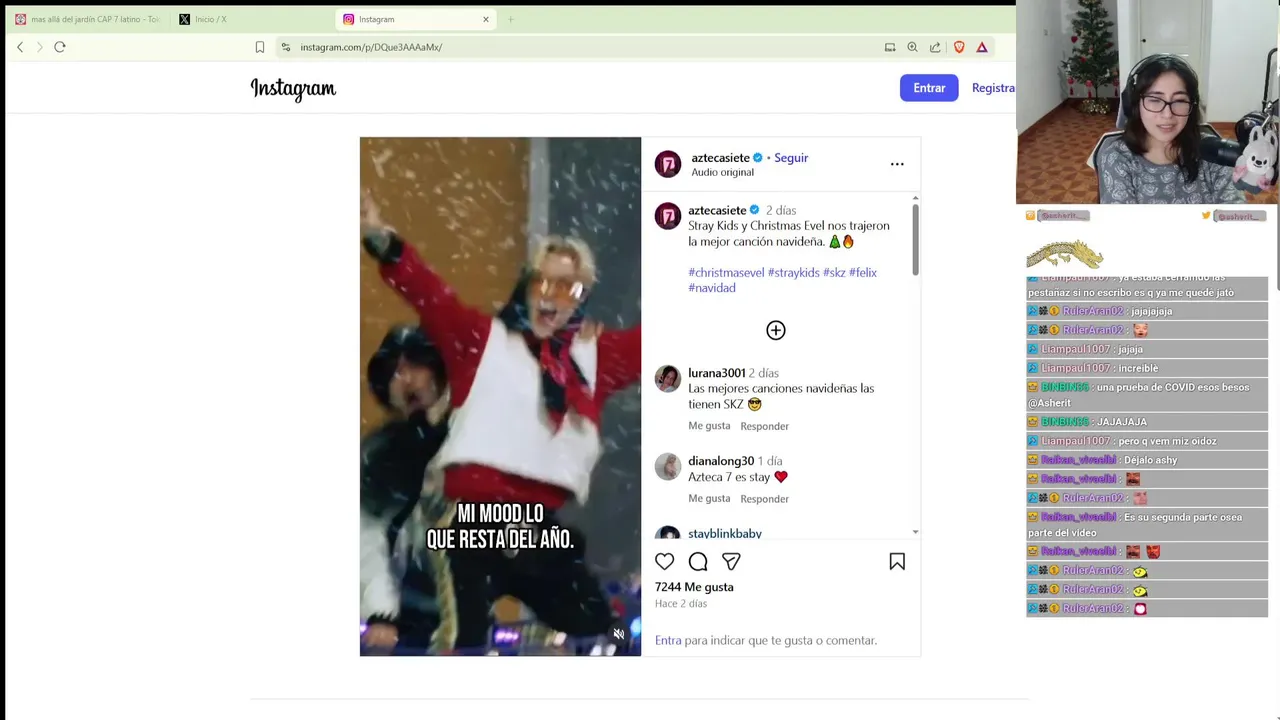Go back with the browser back arrow
Image resolution: width=1280 pixels, height=720 pixels.
point(20,47)
